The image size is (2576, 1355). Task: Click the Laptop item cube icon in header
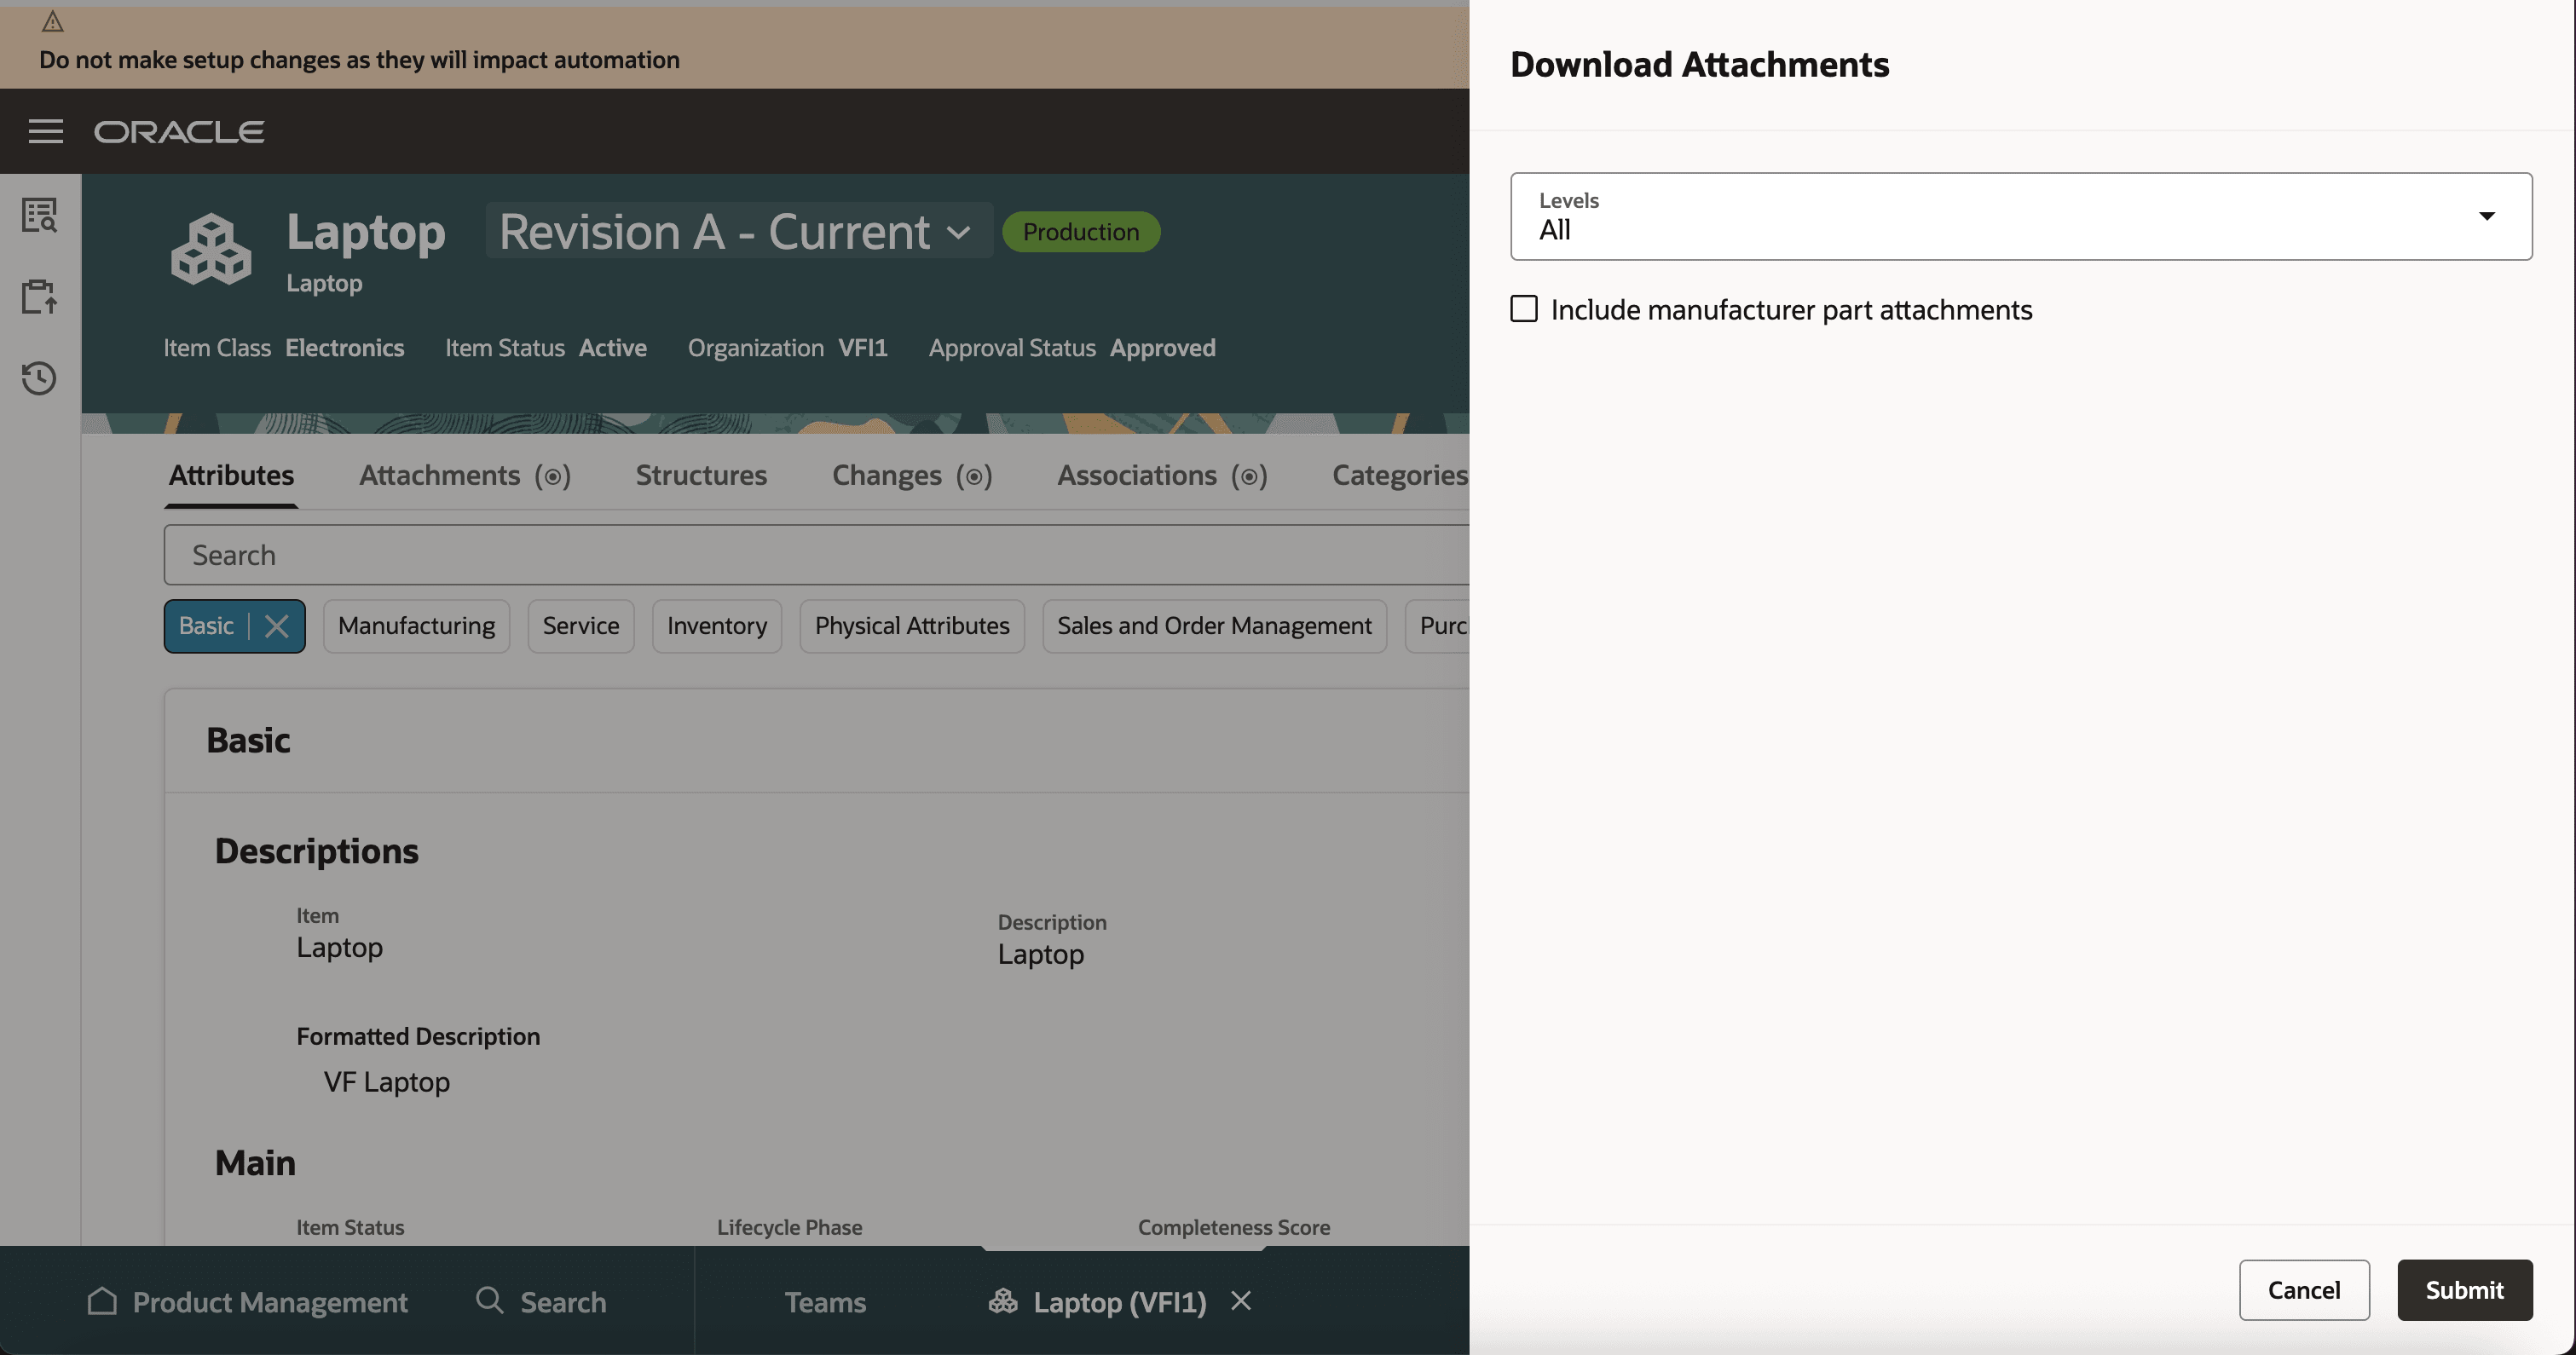pyautogui.click(x=210, y=248)
